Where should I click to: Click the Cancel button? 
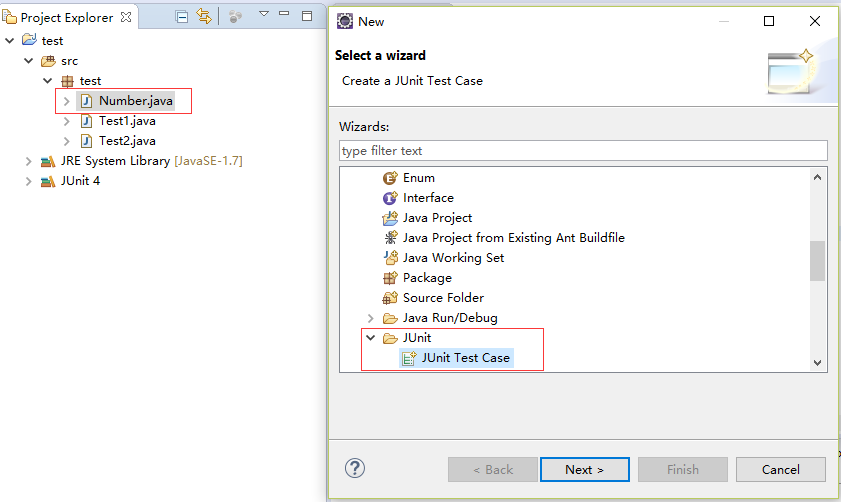click(780, 470)
